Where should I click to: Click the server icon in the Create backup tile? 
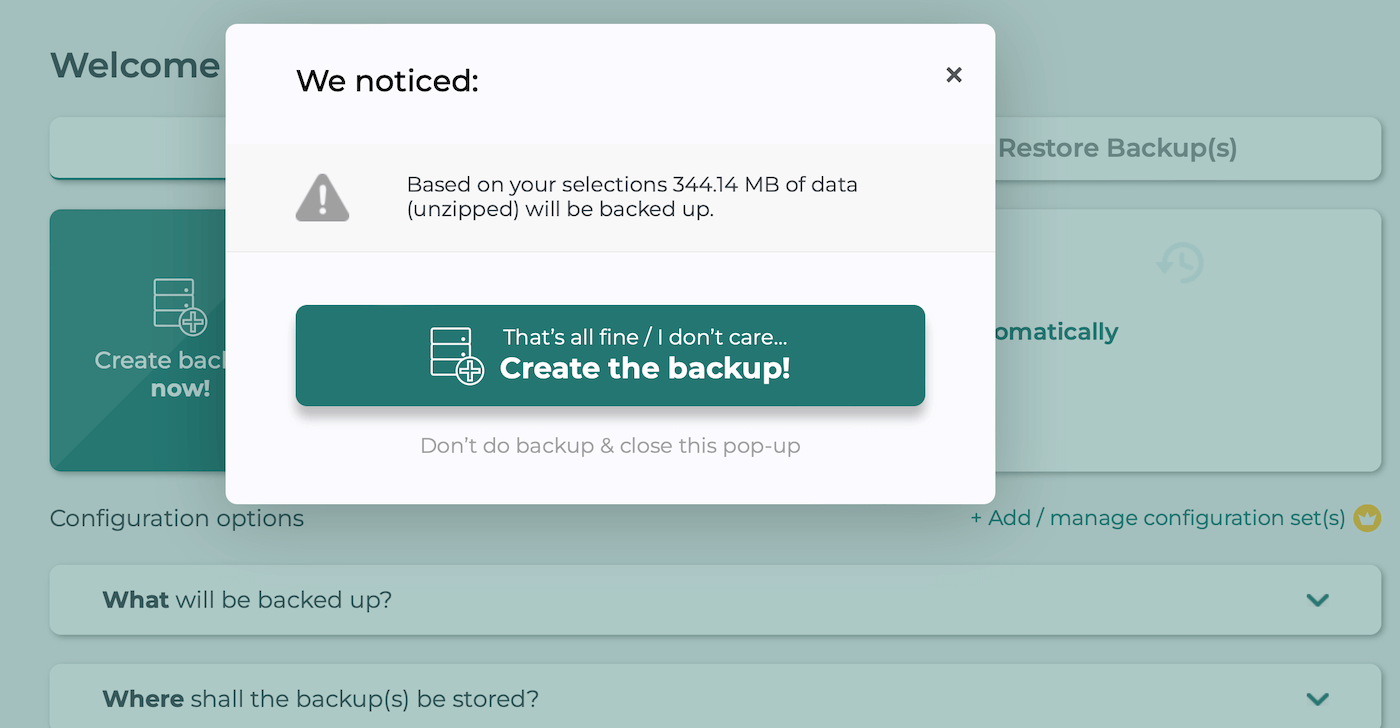click(180, 306)
